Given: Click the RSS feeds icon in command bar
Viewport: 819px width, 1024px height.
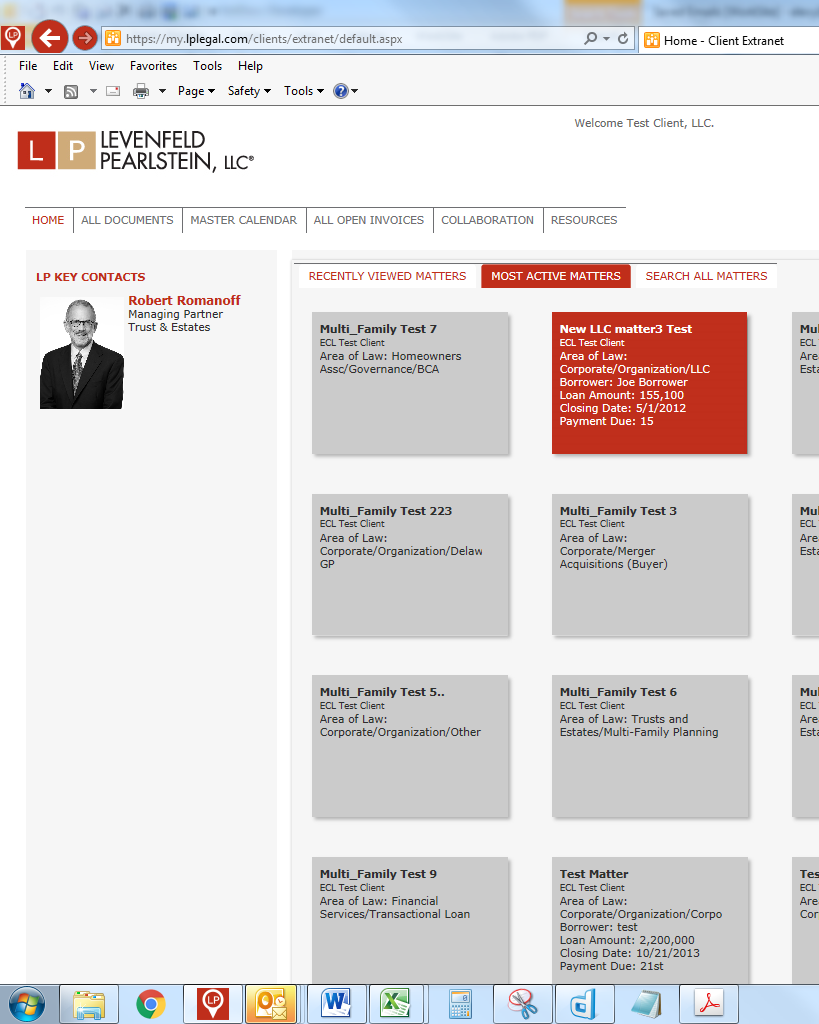Looking at the screenshot, I should 71,91.
